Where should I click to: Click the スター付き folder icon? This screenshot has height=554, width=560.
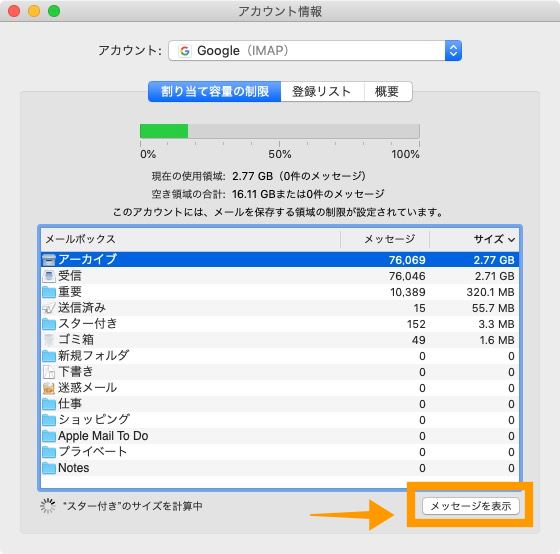pos(49,324)
